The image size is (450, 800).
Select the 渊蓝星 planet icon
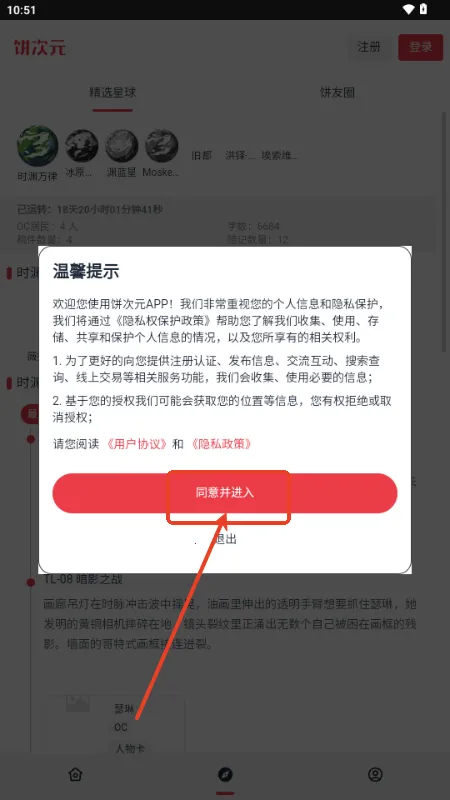[122, 146]
